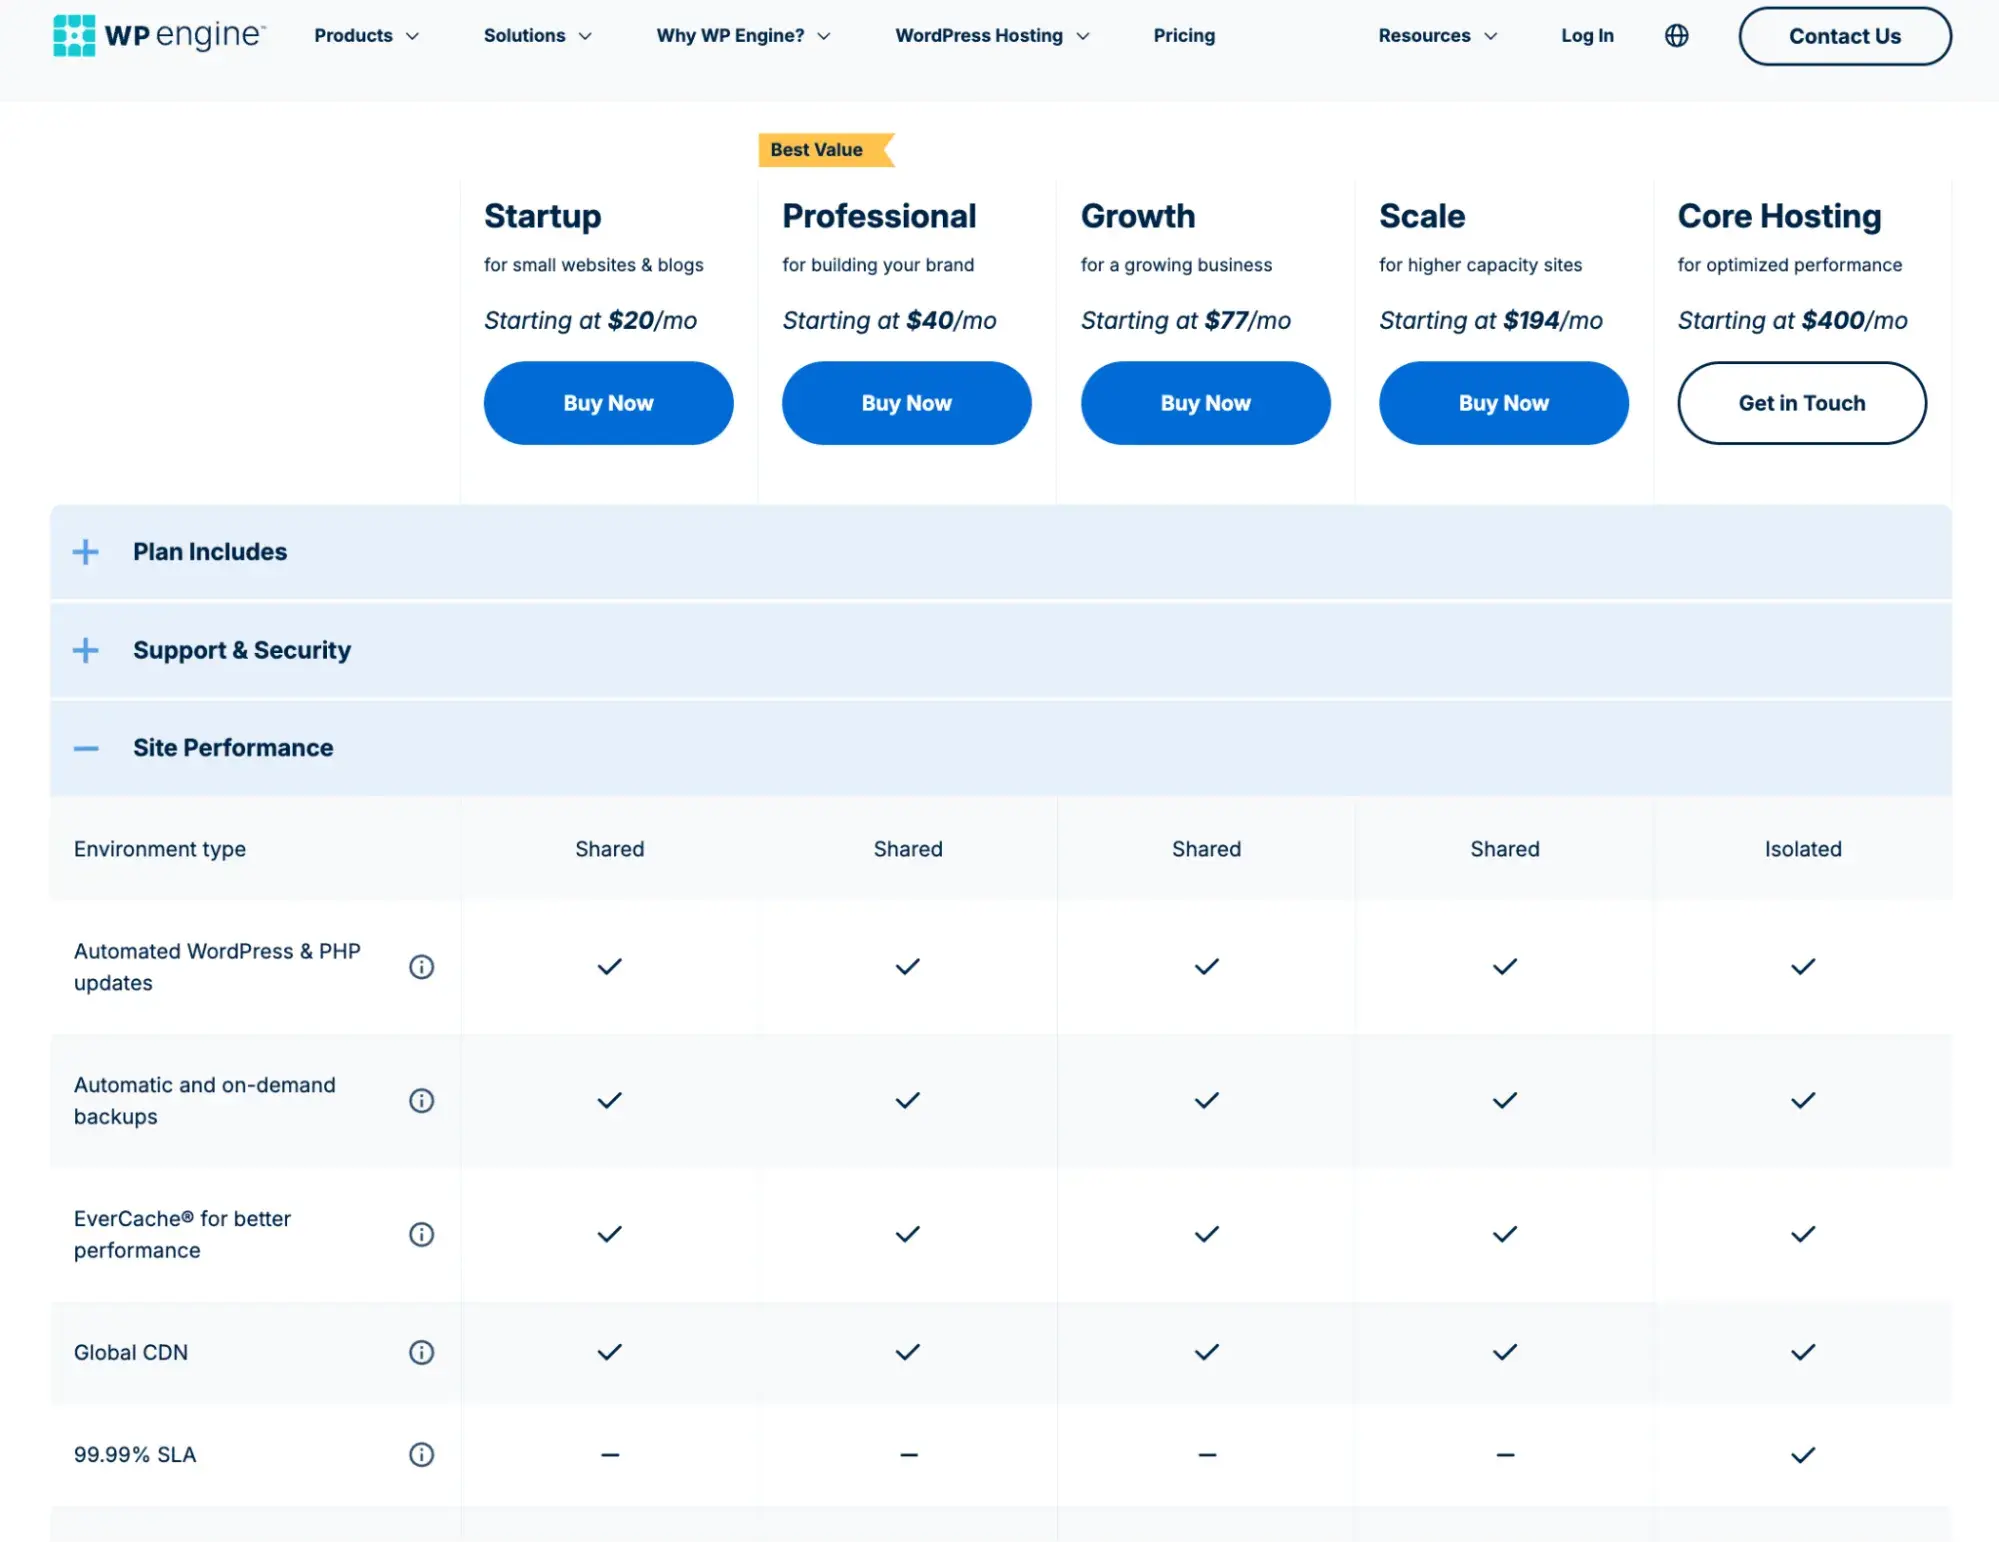Click Buy Now for Startup plan

click(608, 402)
